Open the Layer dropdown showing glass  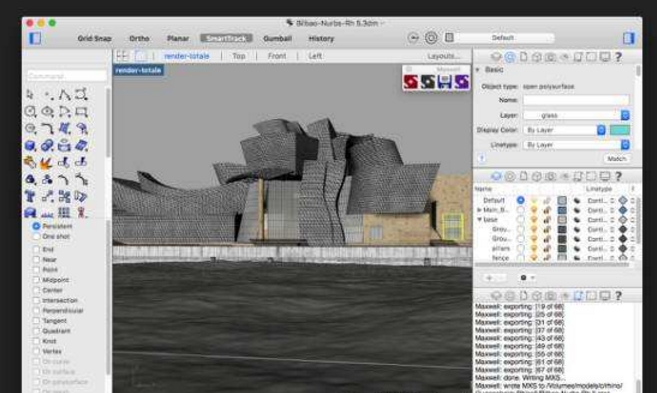pyautogui.click(x=576, y=115)
